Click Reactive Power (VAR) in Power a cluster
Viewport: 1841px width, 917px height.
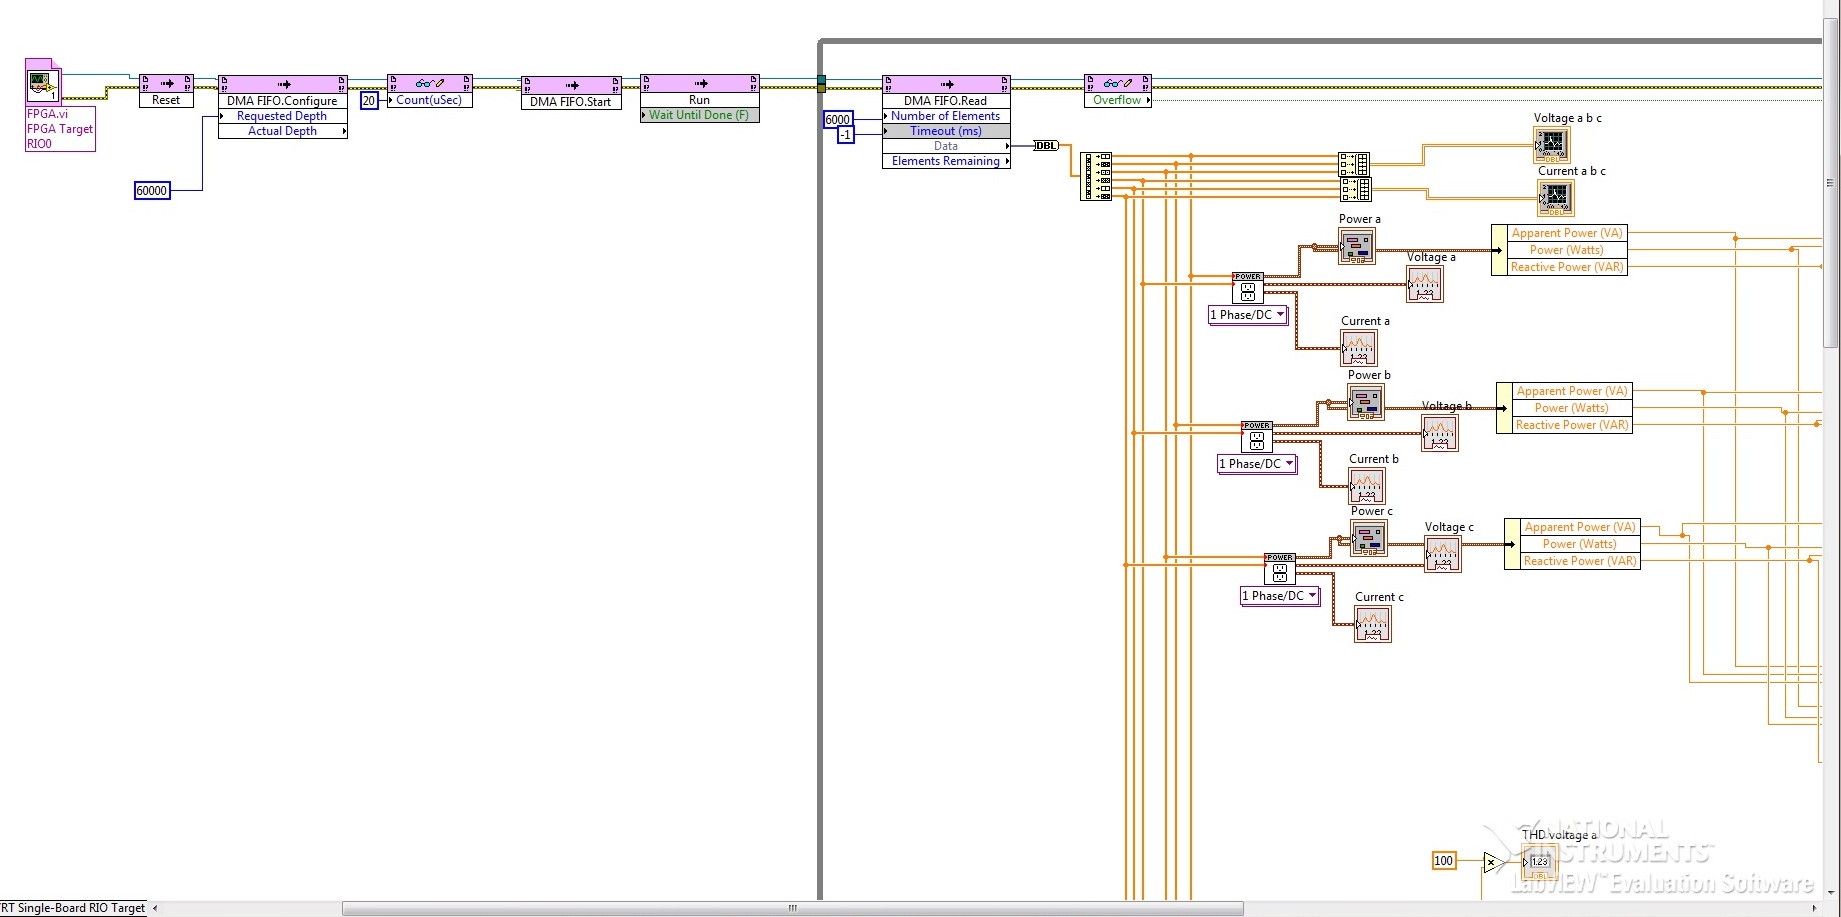[1567, 267]
